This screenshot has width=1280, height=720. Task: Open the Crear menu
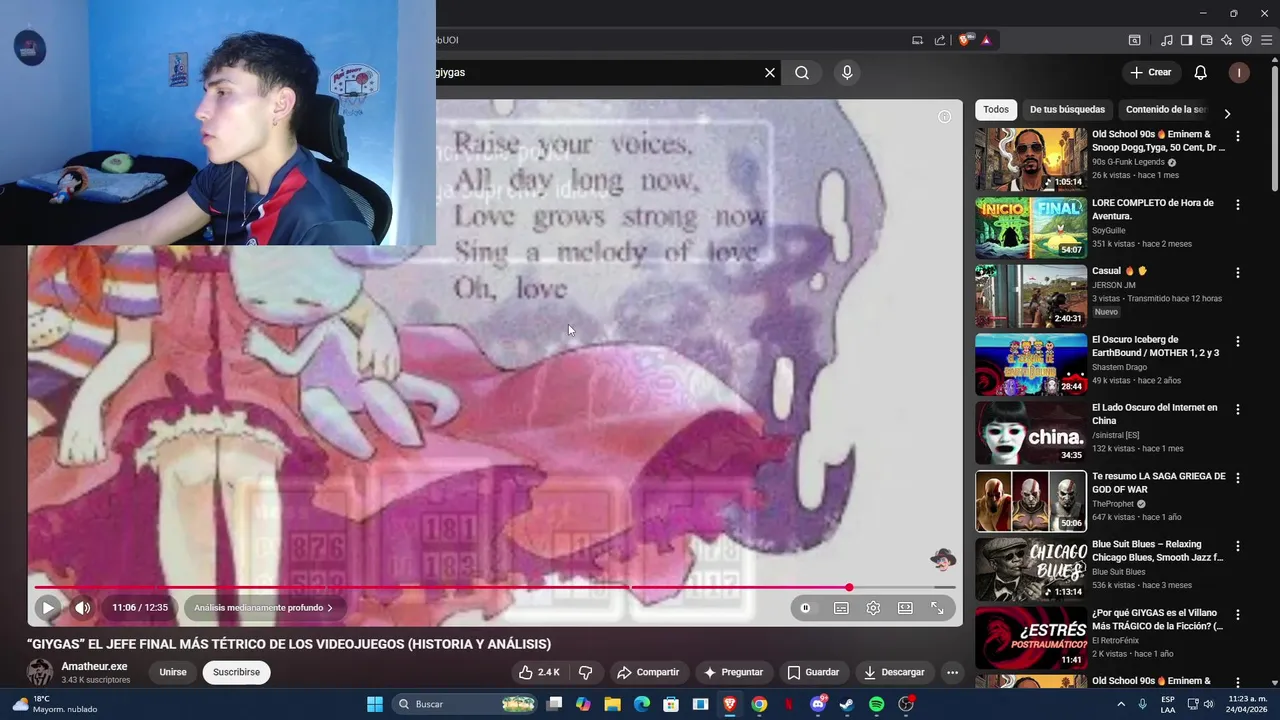click(1151, 72)
